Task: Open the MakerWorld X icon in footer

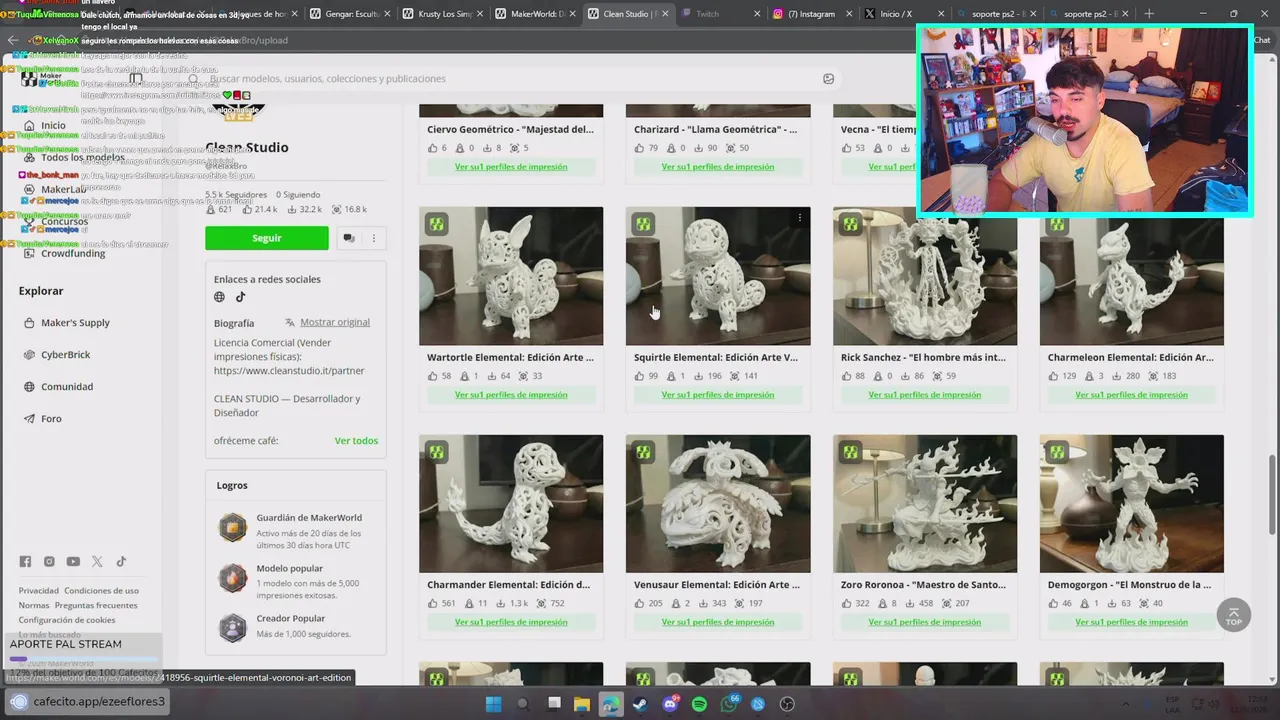Action: [x=97, y=562]
